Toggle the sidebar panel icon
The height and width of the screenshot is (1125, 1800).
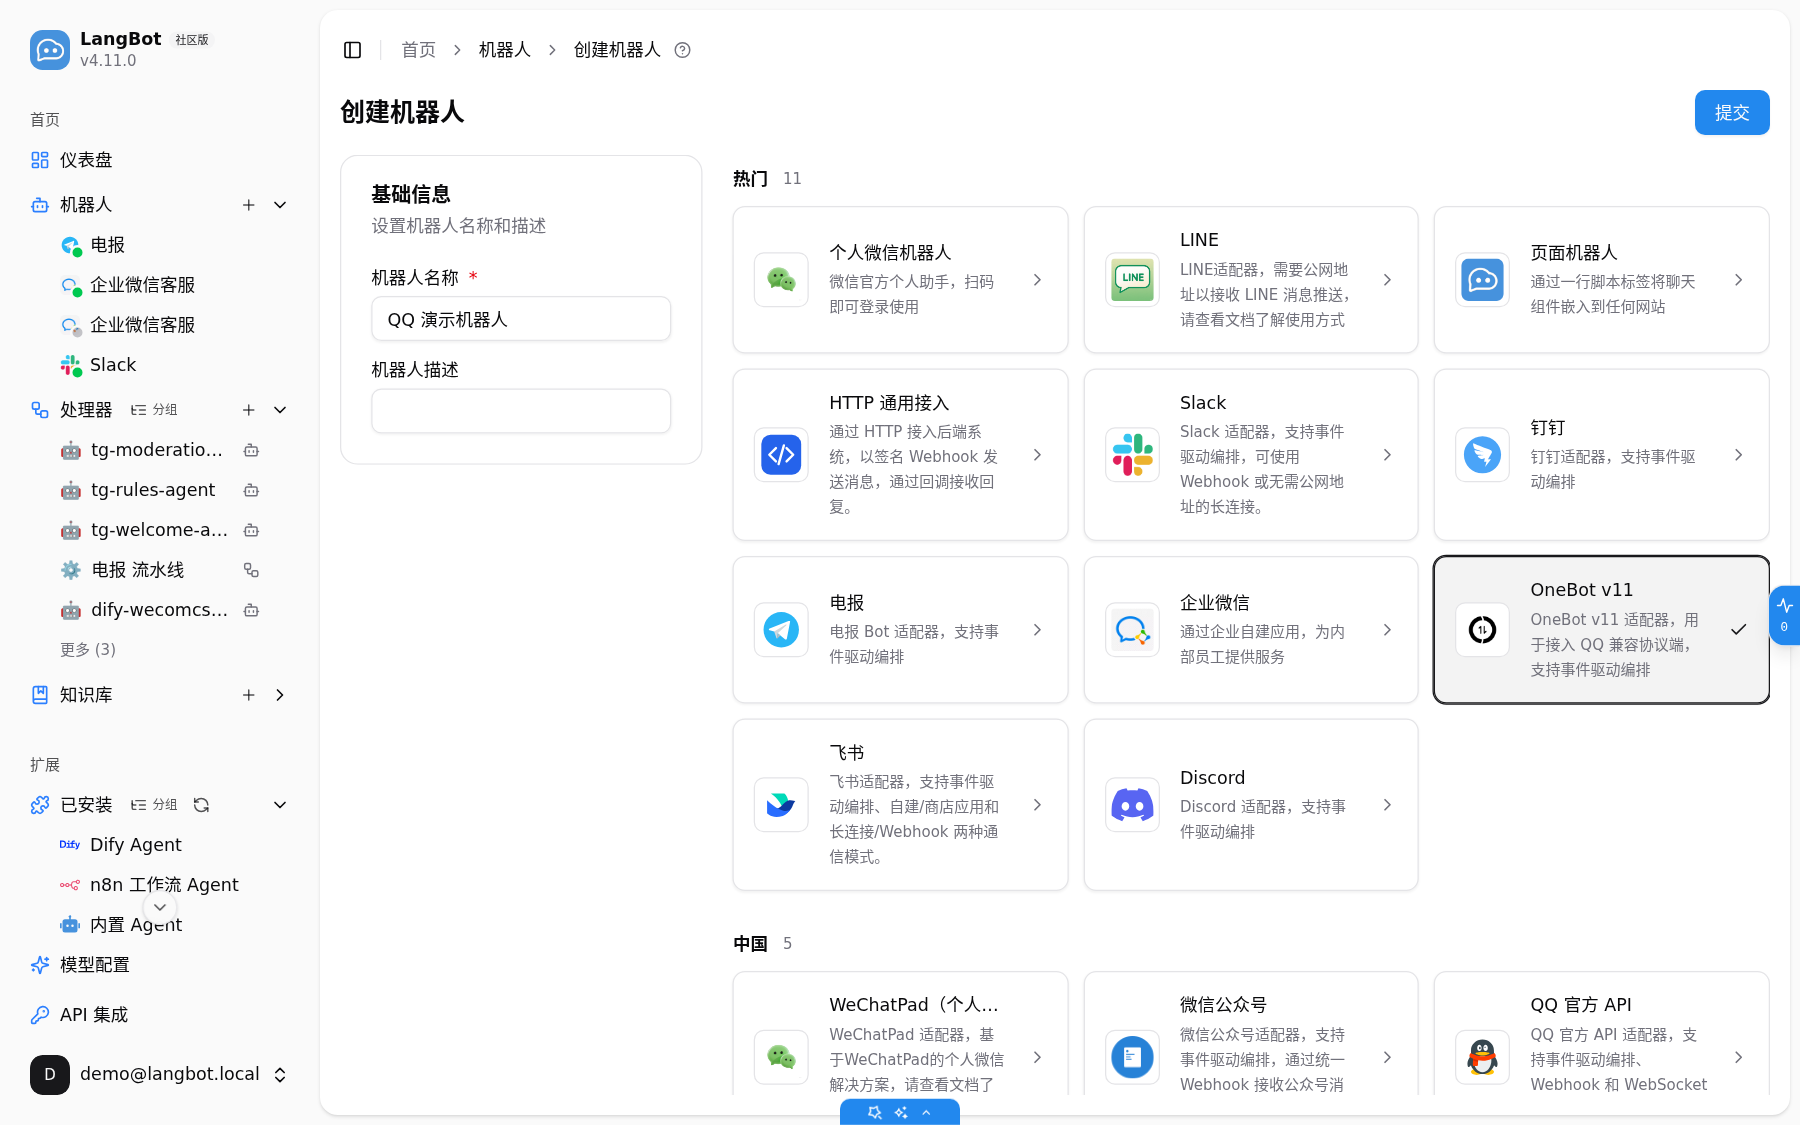click(x=352, y=50)
